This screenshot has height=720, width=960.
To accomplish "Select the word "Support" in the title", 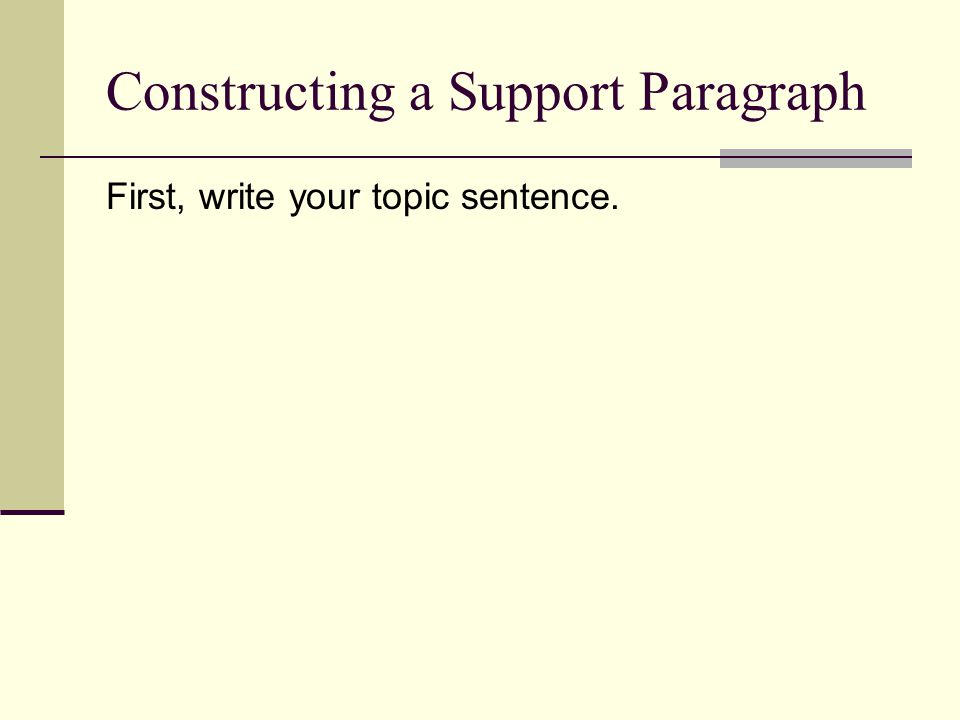I will click(536, 95).
